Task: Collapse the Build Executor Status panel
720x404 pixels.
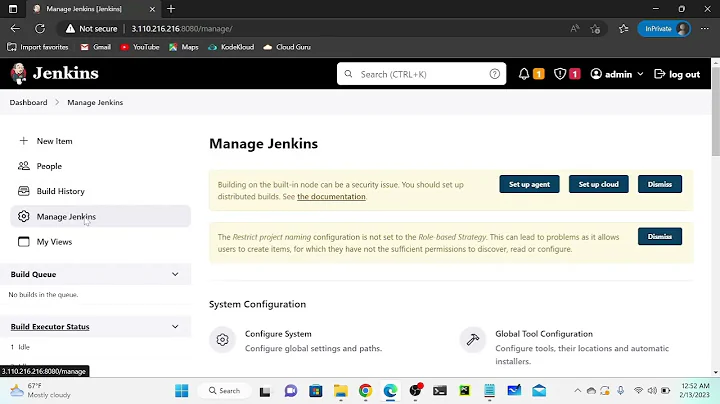Action: coord(175,326)
